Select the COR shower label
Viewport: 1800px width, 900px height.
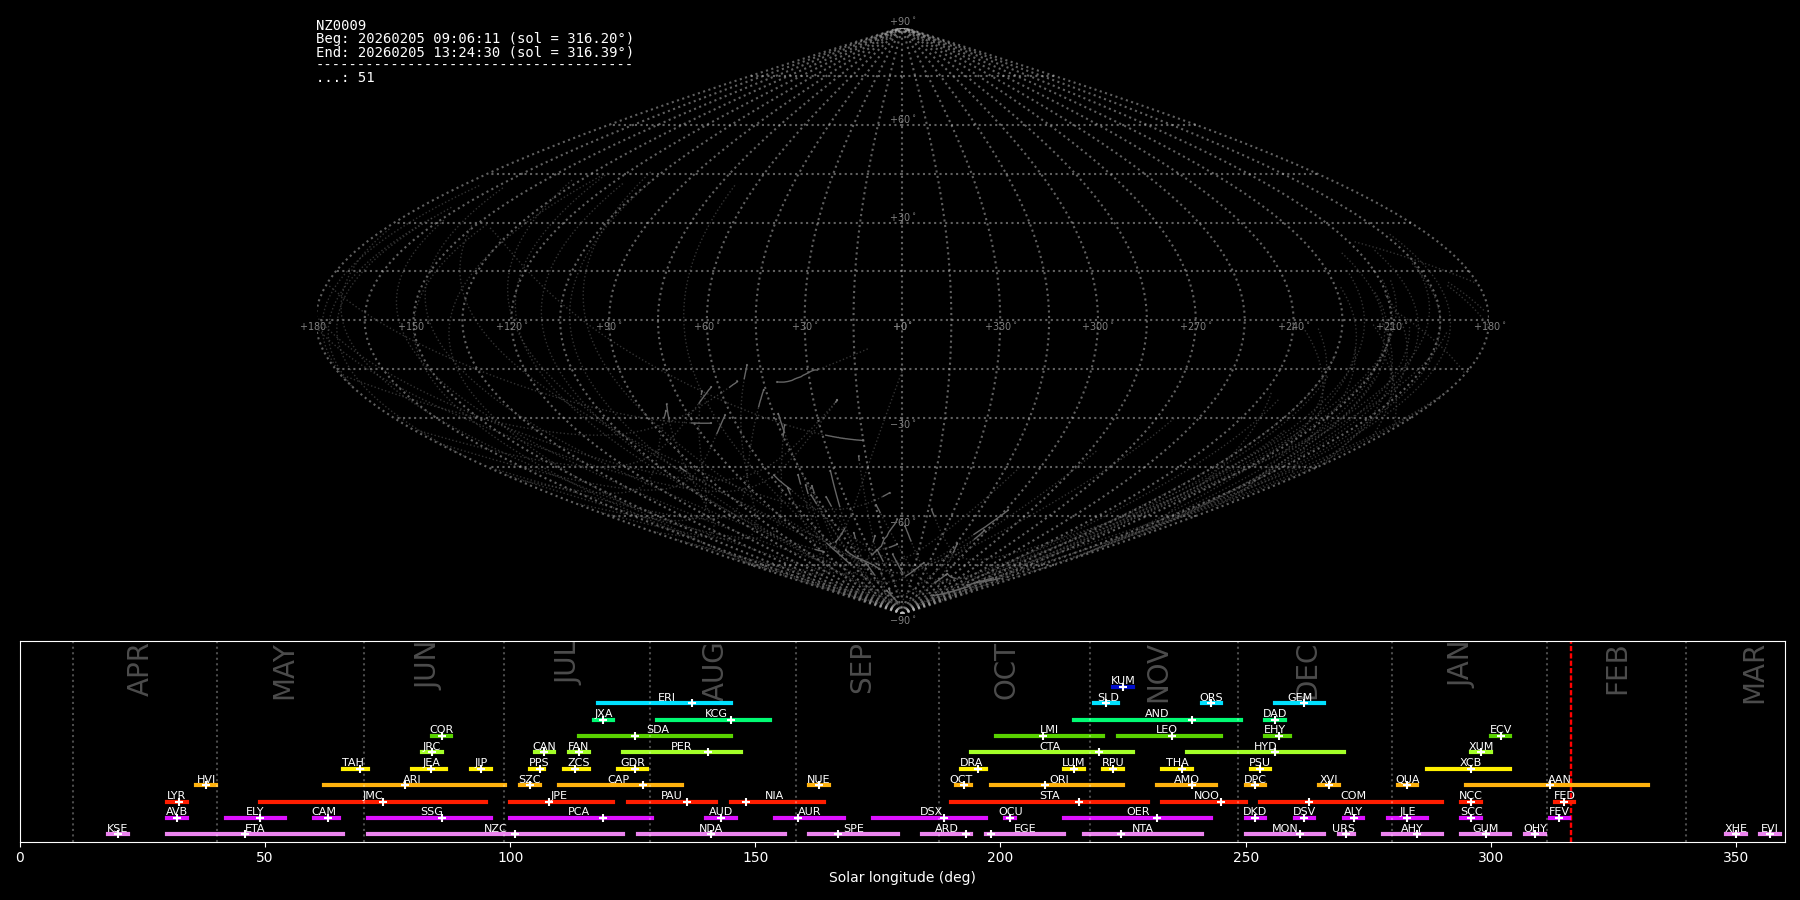tap(441, 730)
